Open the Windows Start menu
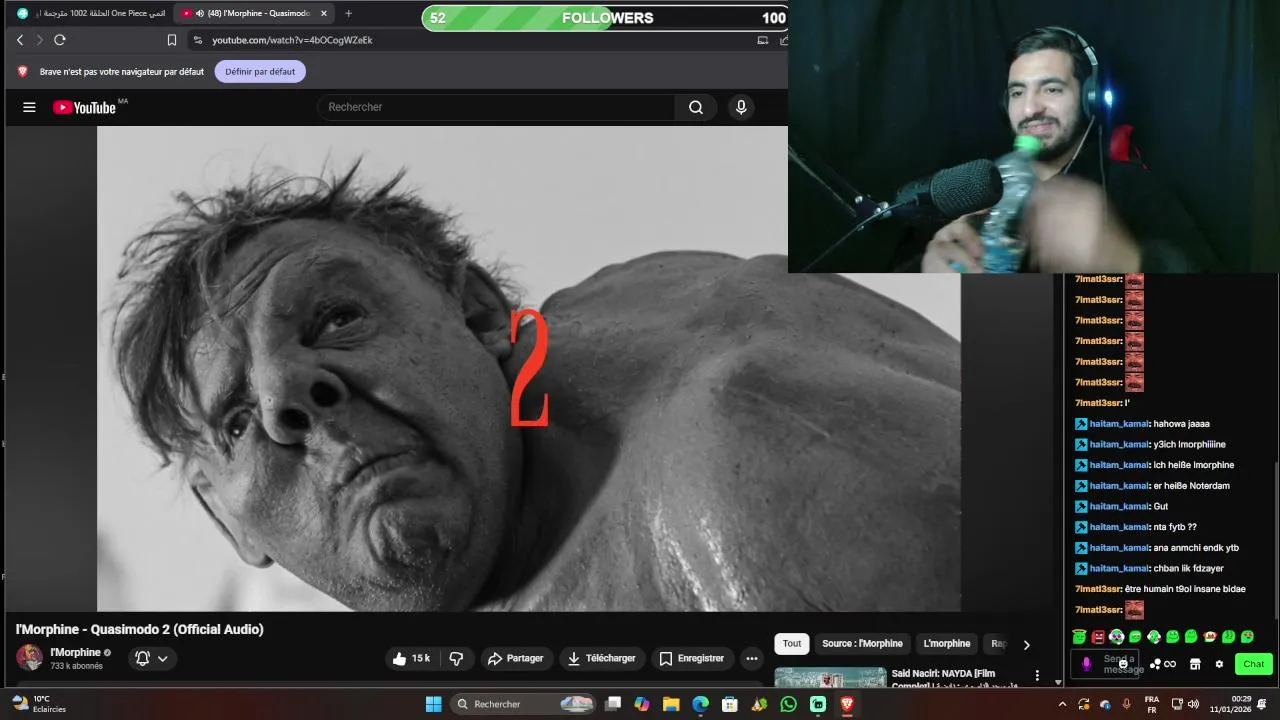The height and width of the screenshot is (720, 1280). [434, 704]
